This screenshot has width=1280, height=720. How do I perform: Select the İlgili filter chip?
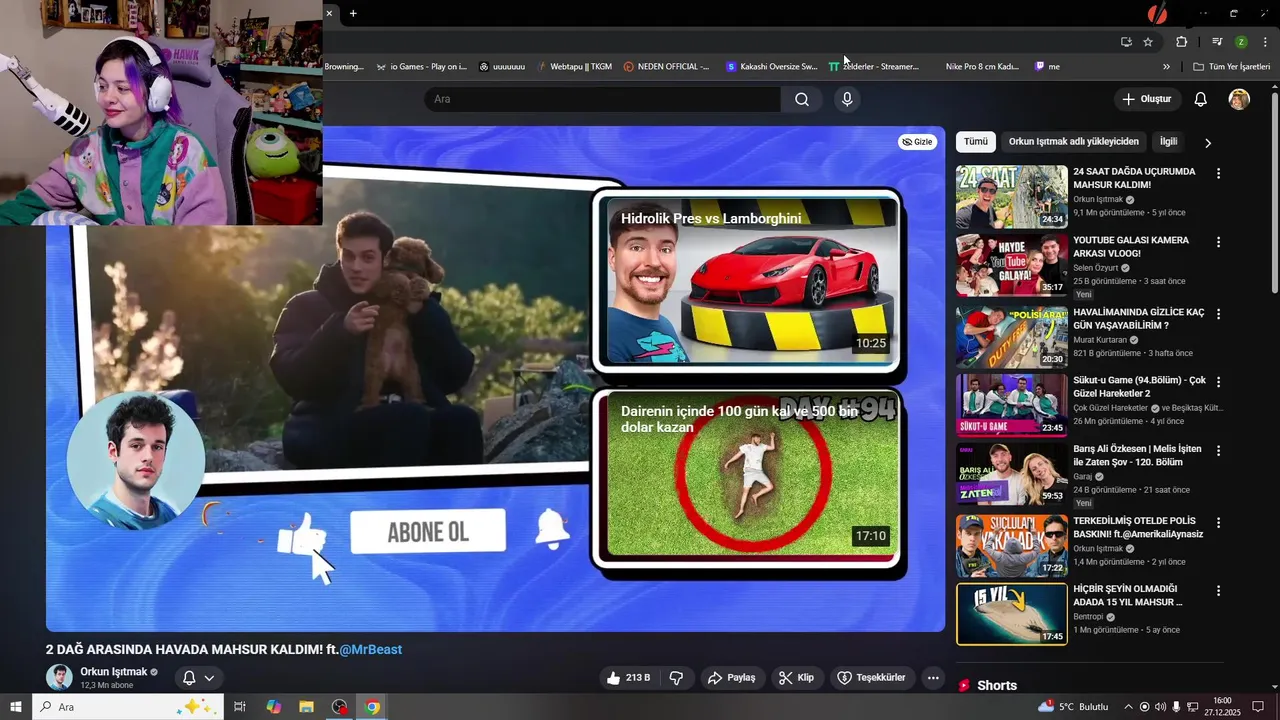point(1168,142)
